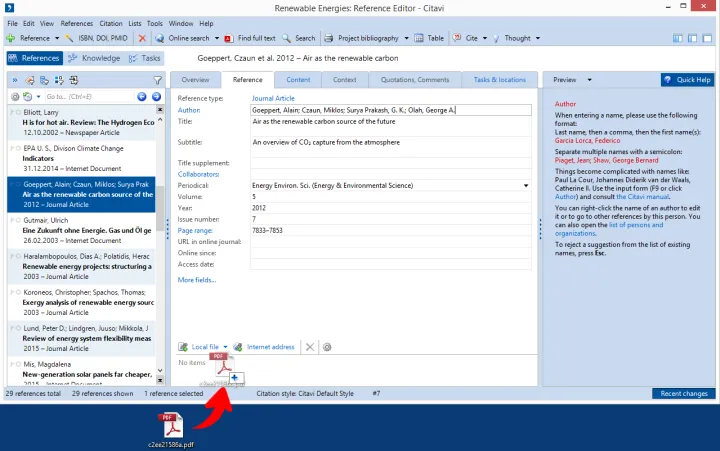This screenshot has height=451, width=720.
Task: Toggle marker beside Lund, Peter D. reference
Action: (x=17, y=328)
